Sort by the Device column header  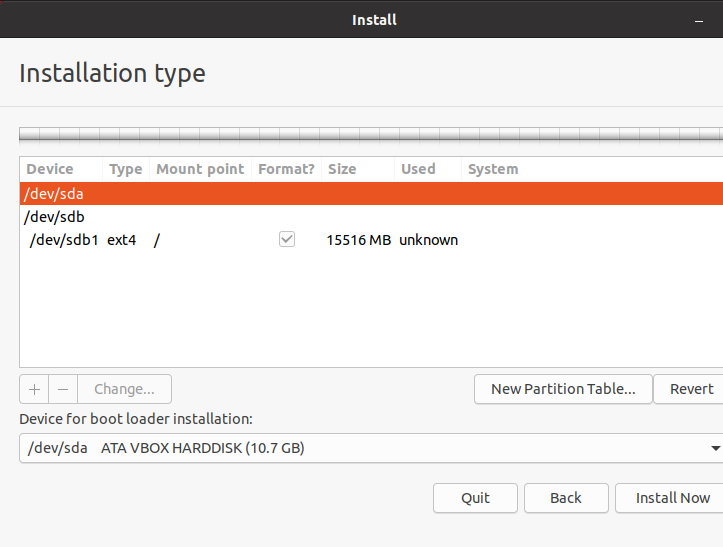click(50, 169)
